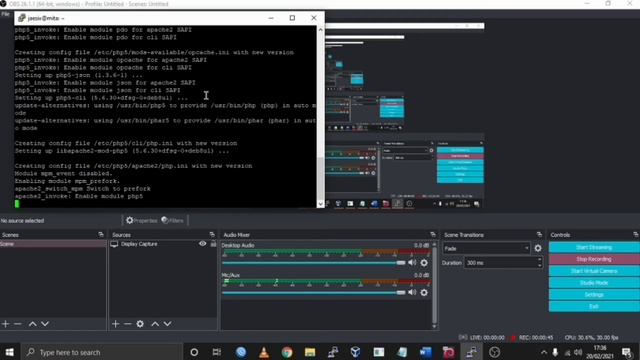Open VirtualBox from taskbar

pos(356,352)
